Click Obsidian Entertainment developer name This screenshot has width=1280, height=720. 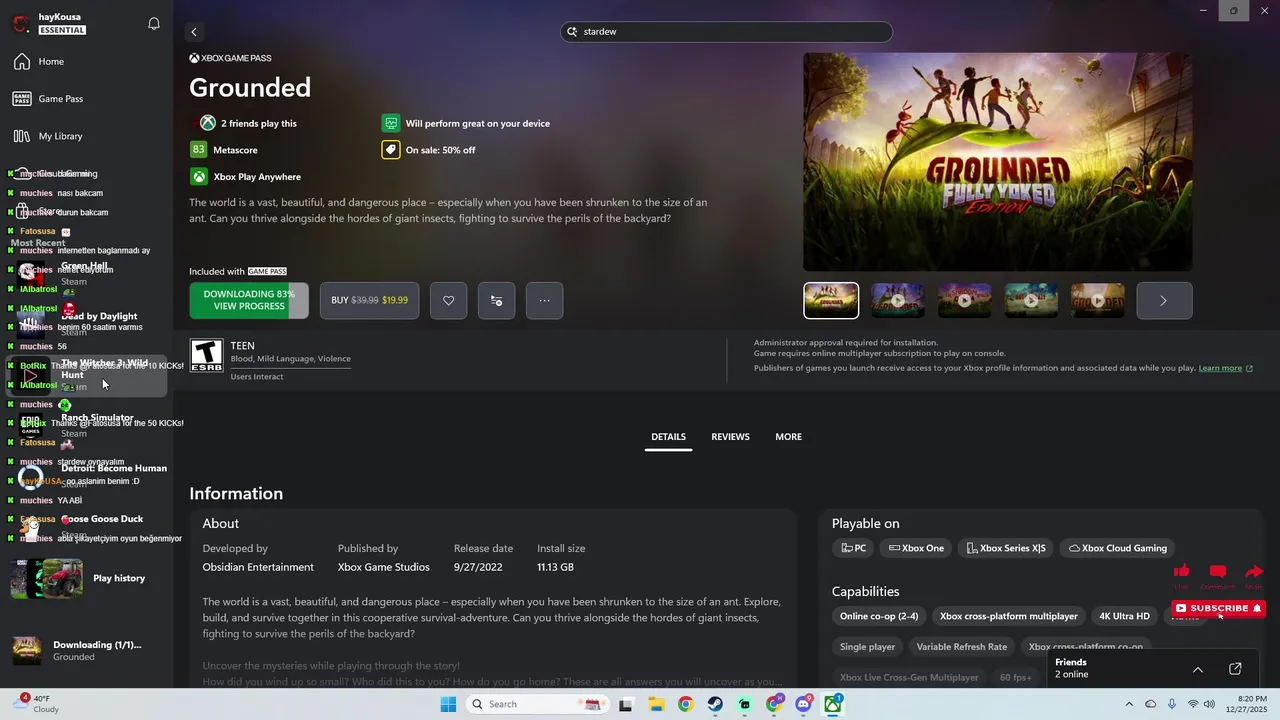(x=258, y=567)
